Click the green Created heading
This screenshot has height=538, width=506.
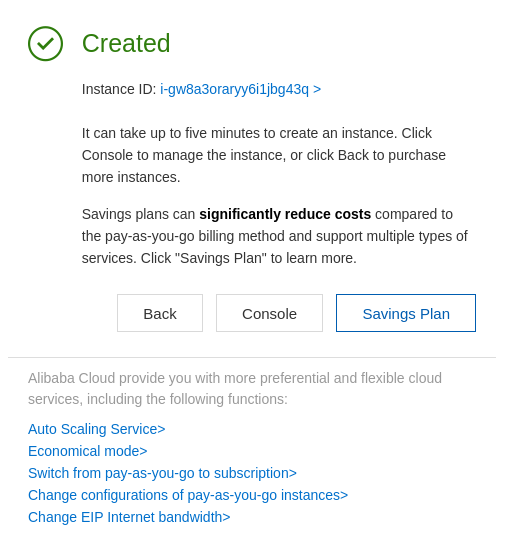pos(126,43)
